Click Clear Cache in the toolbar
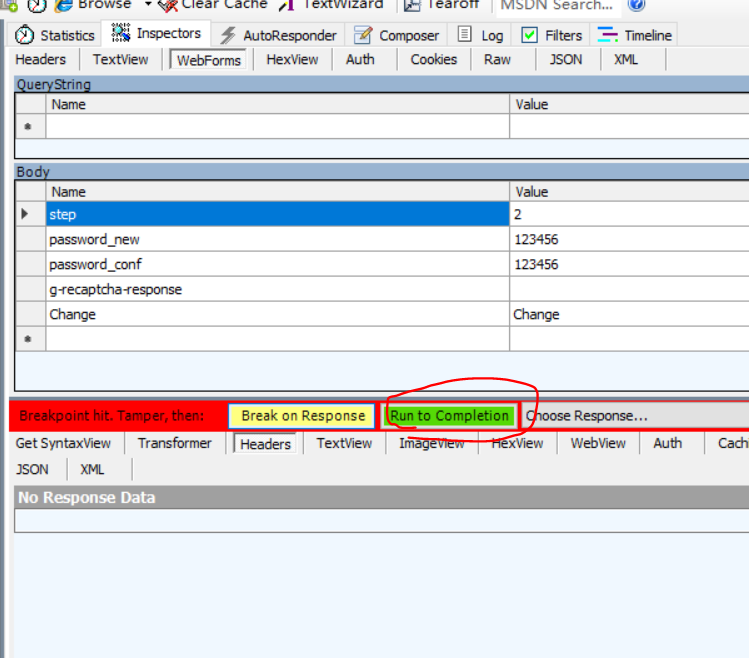The width and height of the screenshot is (749, 658). coord(213,5)
